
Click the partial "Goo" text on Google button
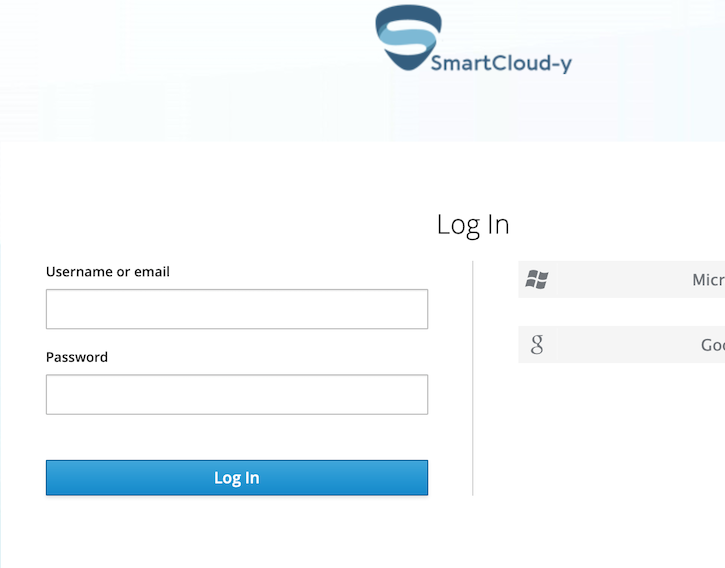click(712, 345)
